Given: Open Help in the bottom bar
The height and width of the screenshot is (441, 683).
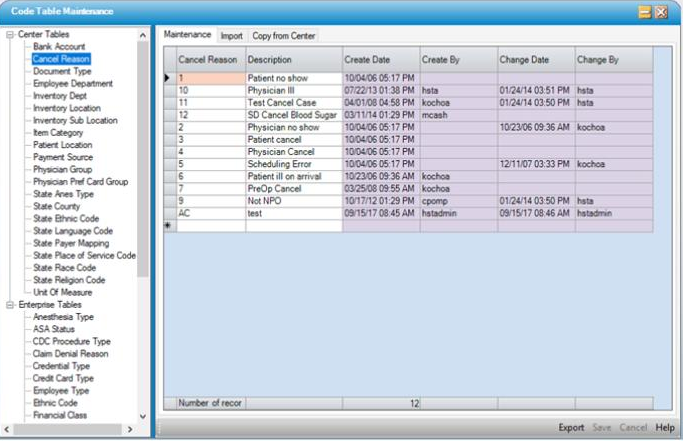Looking at the screenshot, I should coord(665,428).
